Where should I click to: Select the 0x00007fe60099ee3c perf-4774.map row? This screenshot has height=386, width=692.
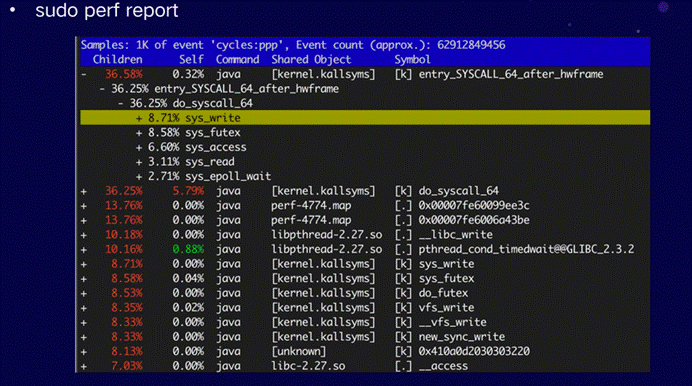(365, 206)
